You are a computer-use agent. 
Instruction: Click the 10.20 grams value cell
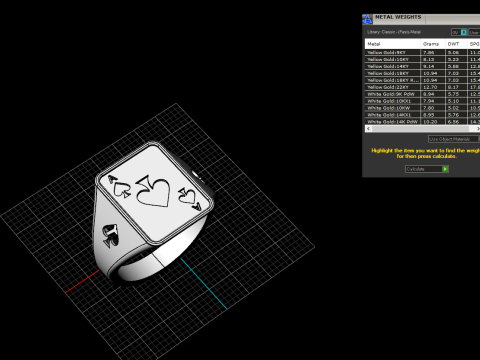(433, 122)
